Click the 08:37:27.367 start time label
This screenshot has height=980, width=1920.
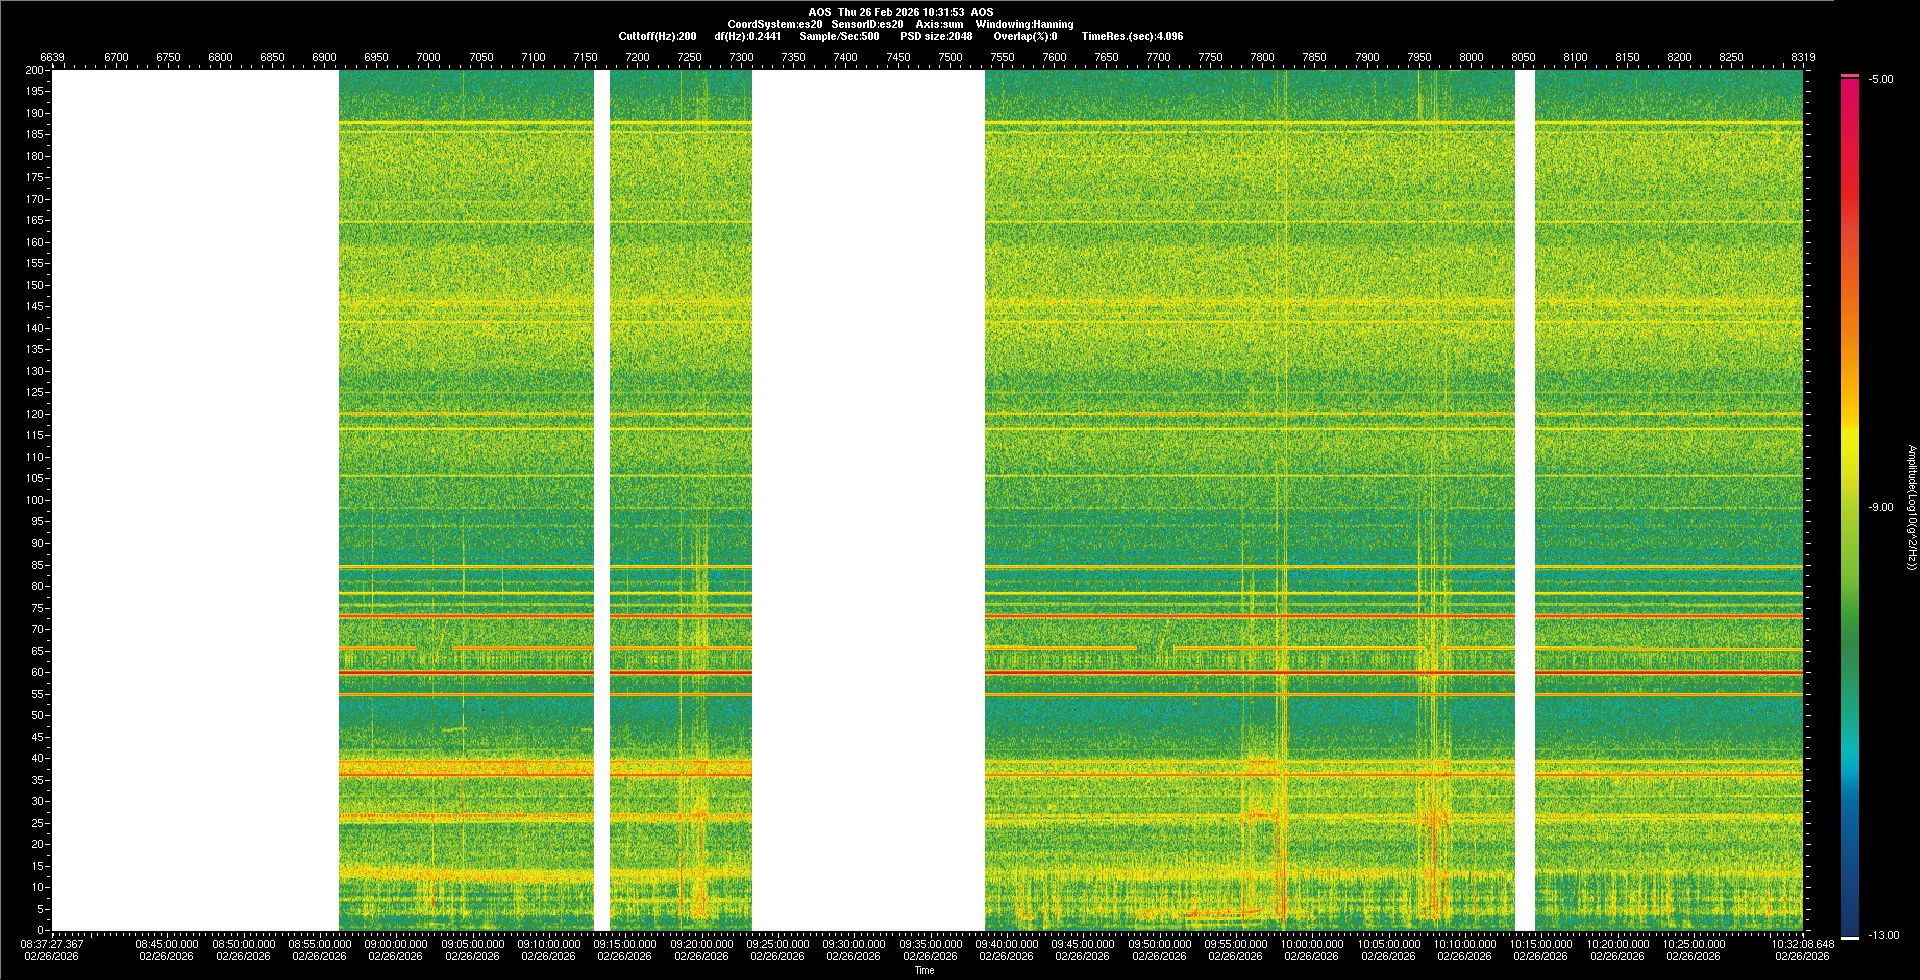[x=52, y=944]
